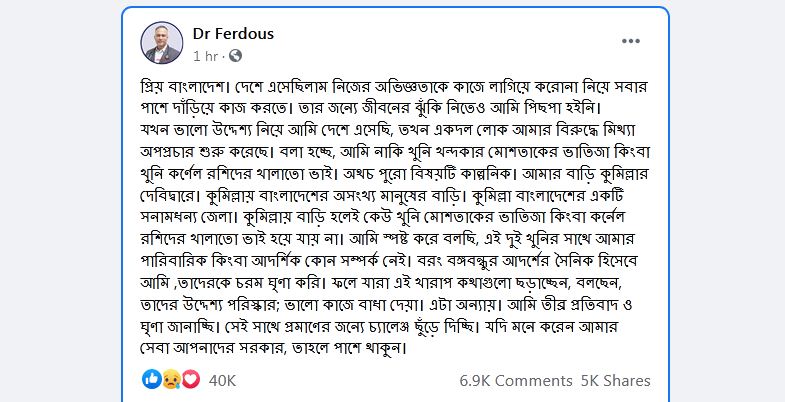Viewport: 785px width, 402px height.
Task: Click the '1 hr' post timestamp
Action: coord(203,56)
